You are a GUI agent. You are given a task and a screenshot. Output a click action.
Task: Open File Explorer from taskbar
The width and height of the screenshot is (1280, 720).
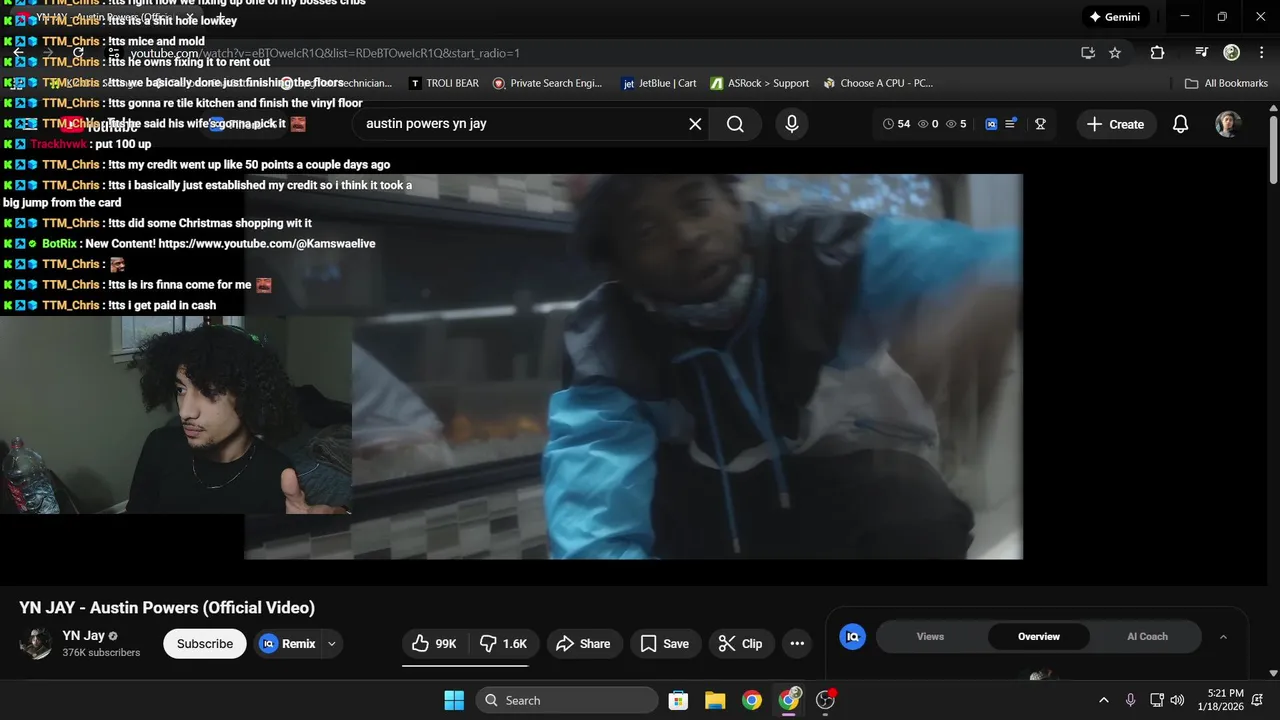(715, 700)
